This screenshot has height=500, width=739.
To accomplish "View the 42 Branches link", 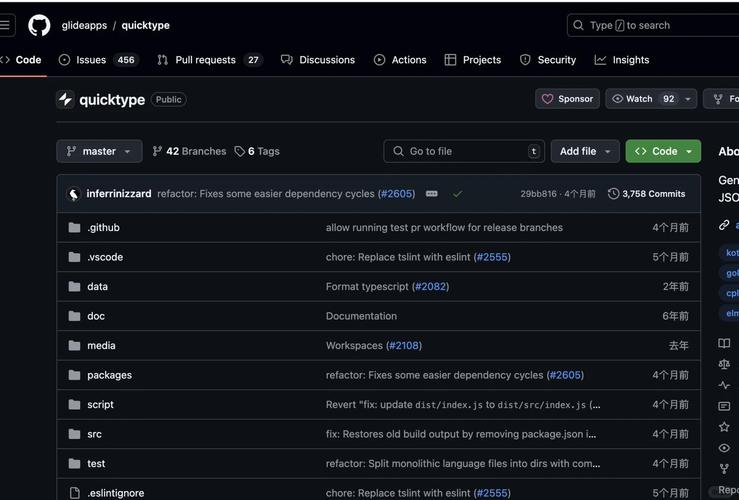I will 189,151.
